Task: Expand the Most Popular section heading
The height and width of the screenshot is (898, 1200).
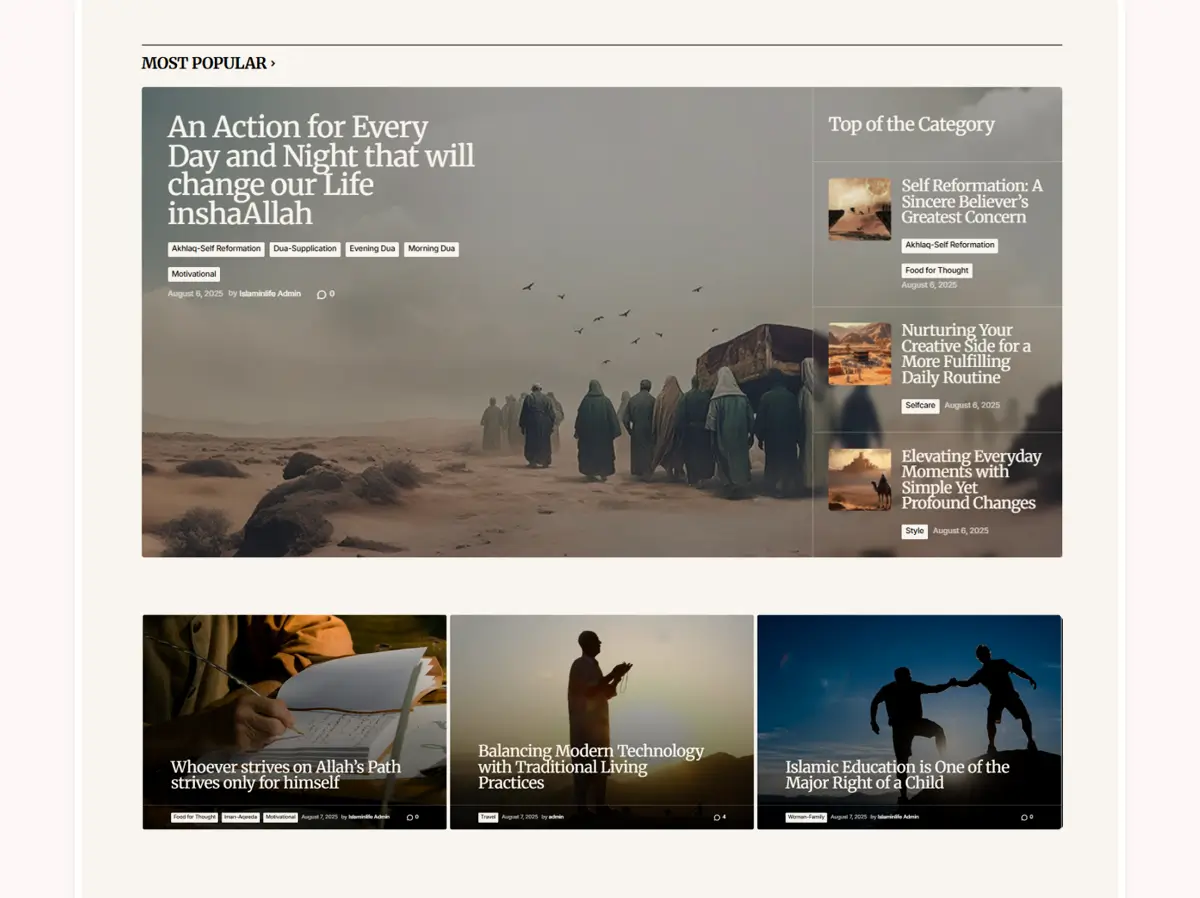Action: [x=208, y=63]
